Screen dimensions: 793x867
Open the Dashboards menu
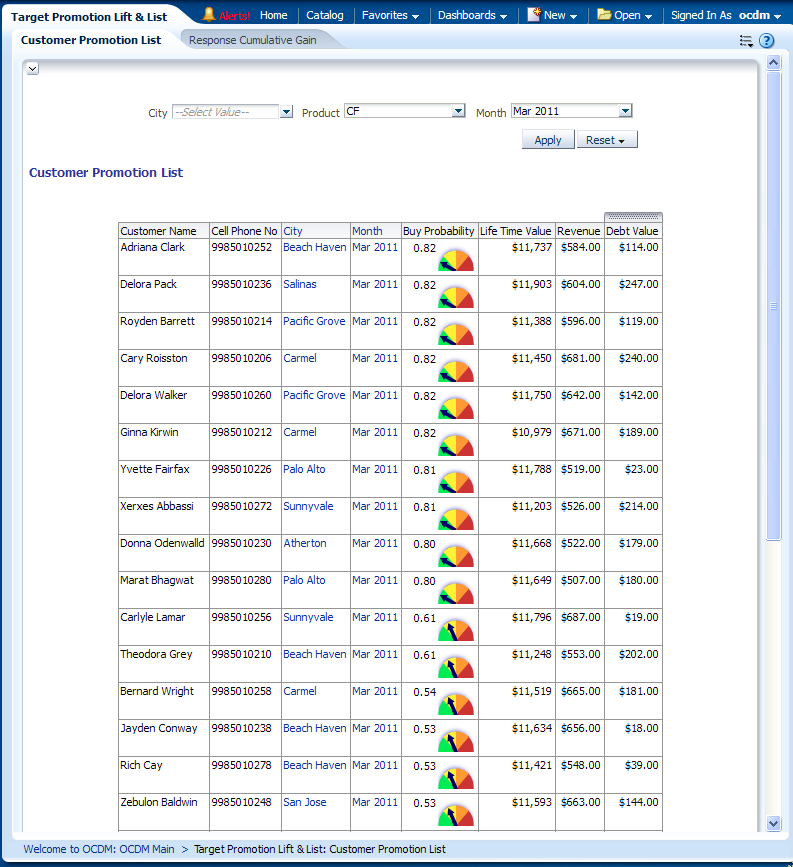click(x=472, y=15)
